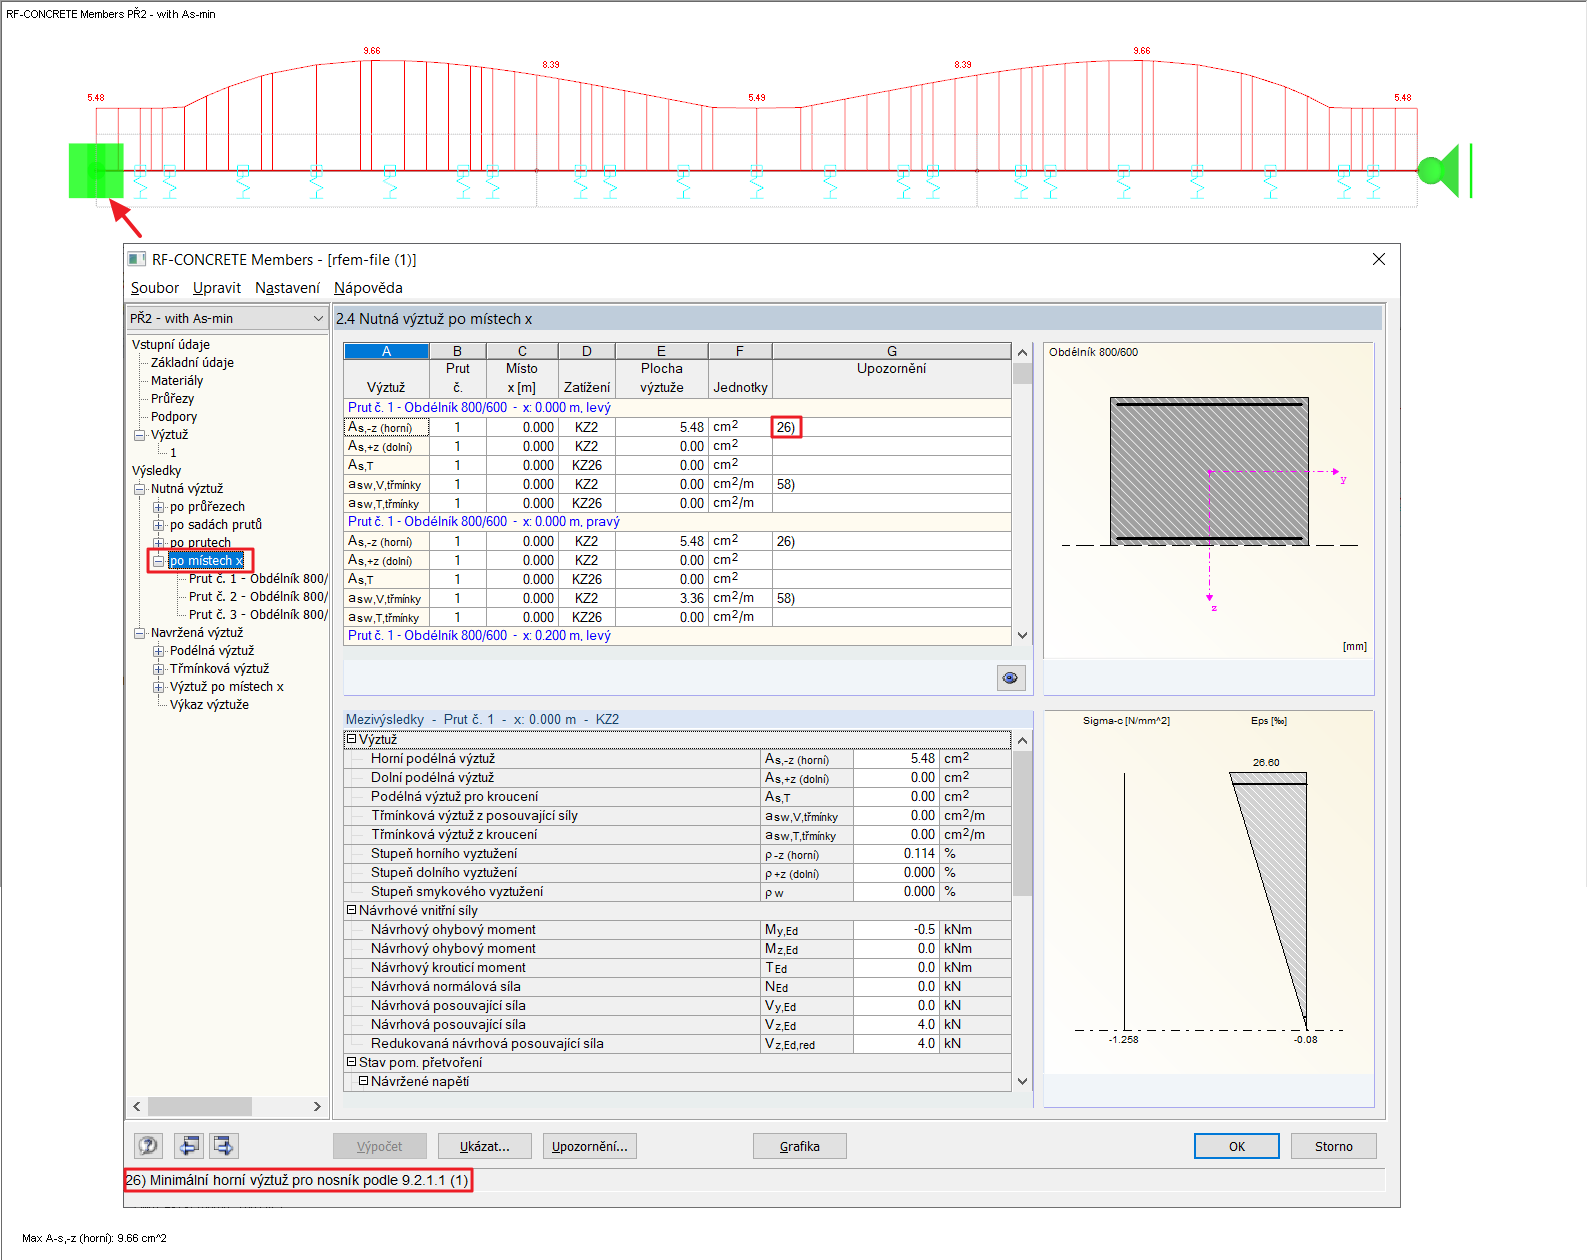The width and height of the screenshot is (1588, 1260).
Task: Open the Soubor menu
Action: click(155, 288)
